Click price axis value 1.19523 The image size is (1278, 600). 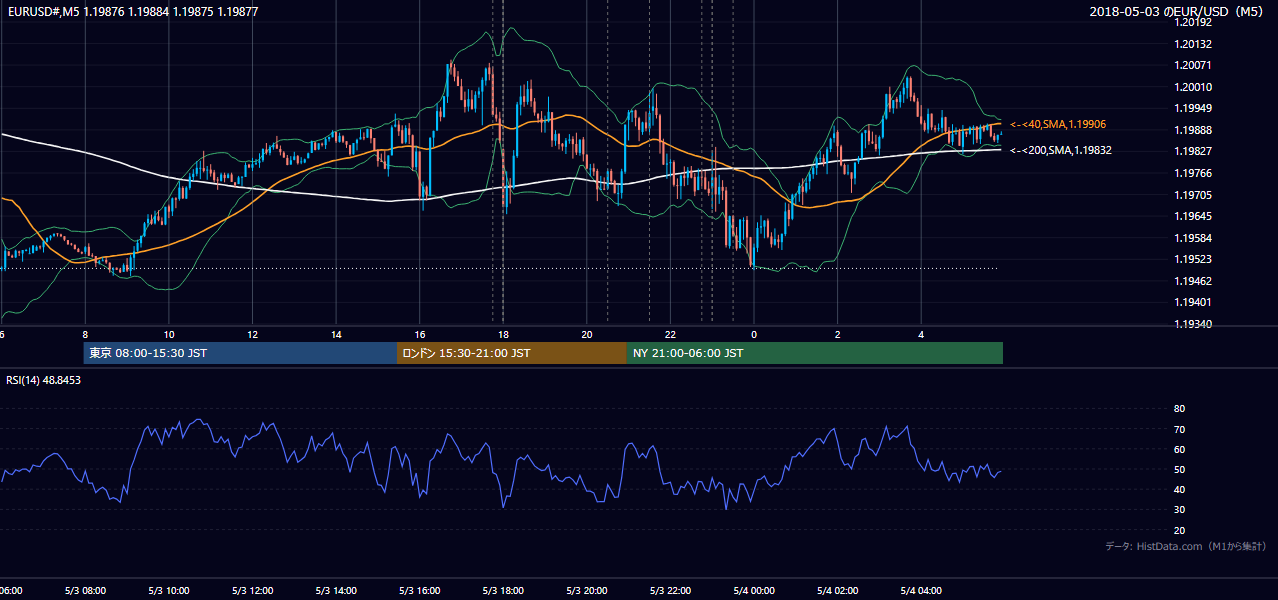click(1194, 259)
